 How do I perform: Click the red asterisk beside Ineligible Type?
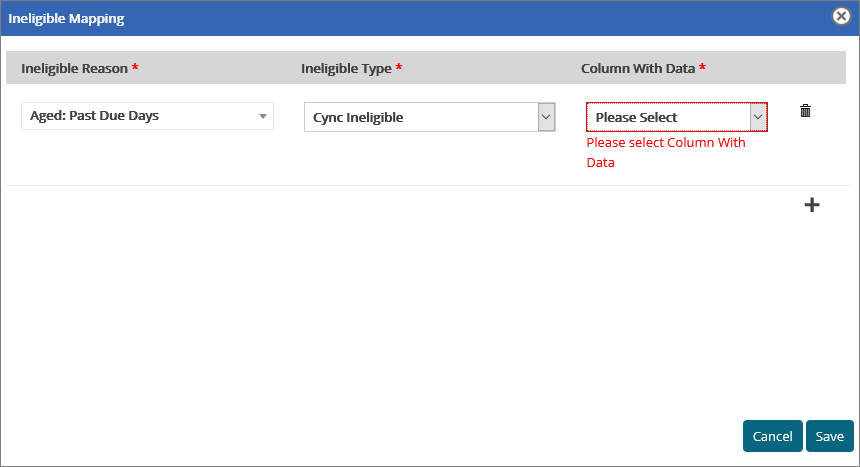(x=399, y=68)
